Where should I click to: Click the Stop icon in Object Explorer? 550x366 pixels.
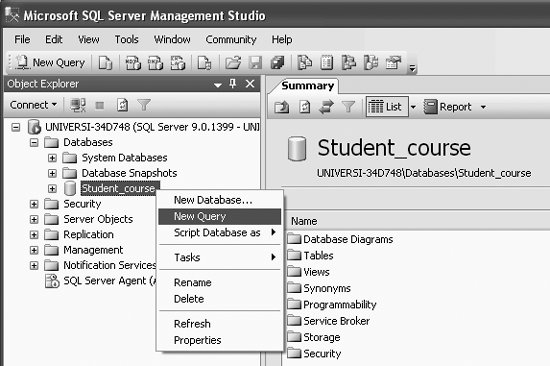coord(100,105)
